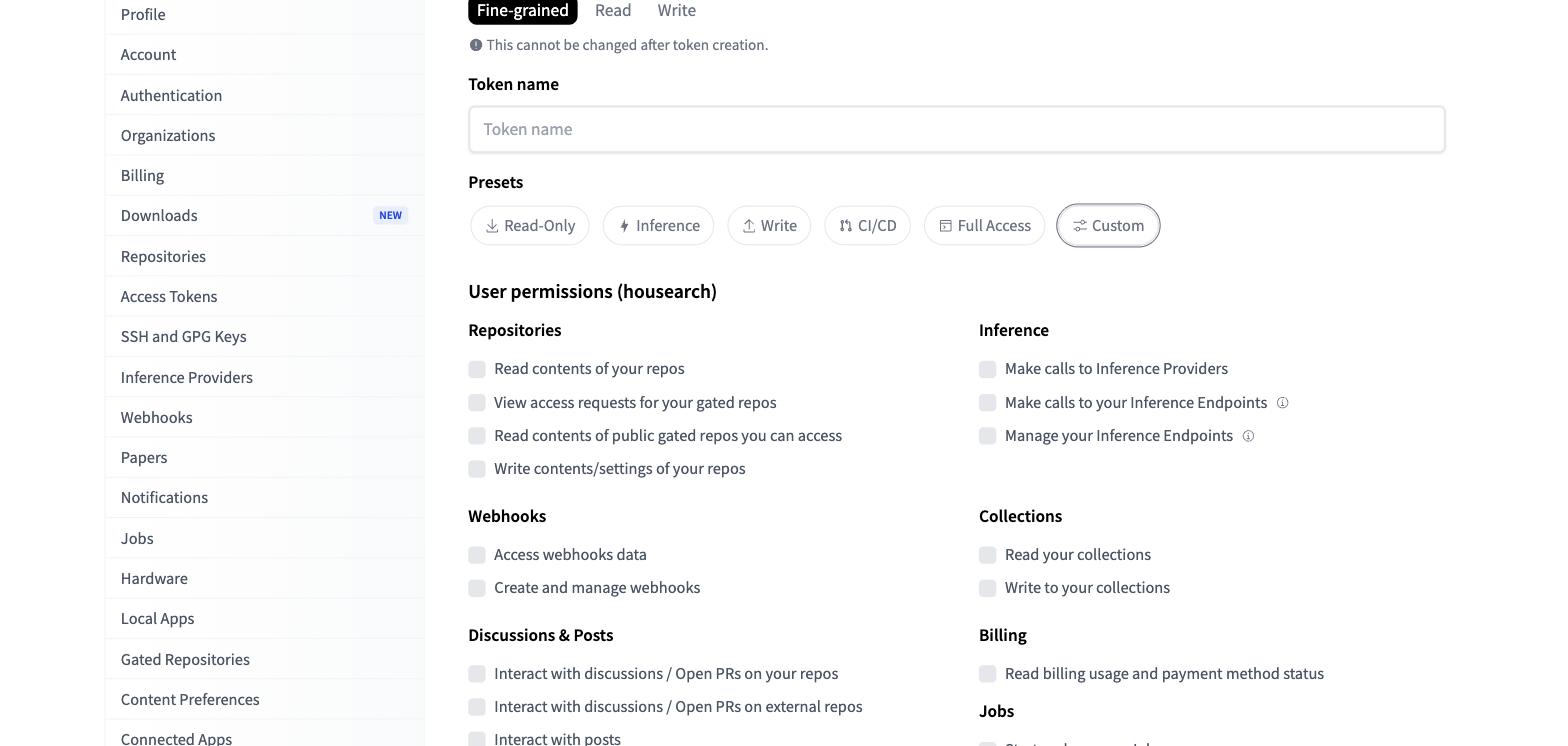Check Read billing usage and payment method status
Screen dimensions: 1568x746
[988, 674]
